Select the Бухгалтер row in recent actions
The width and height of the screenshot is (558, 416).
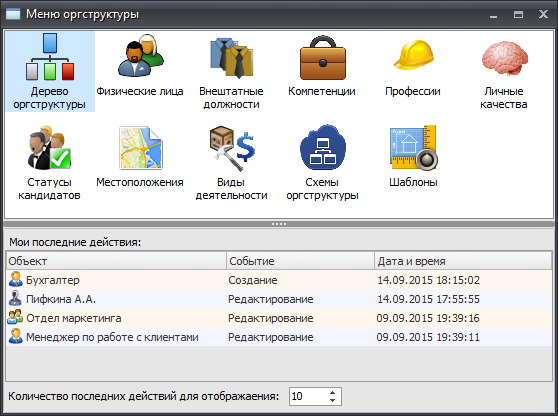(279, 280)
